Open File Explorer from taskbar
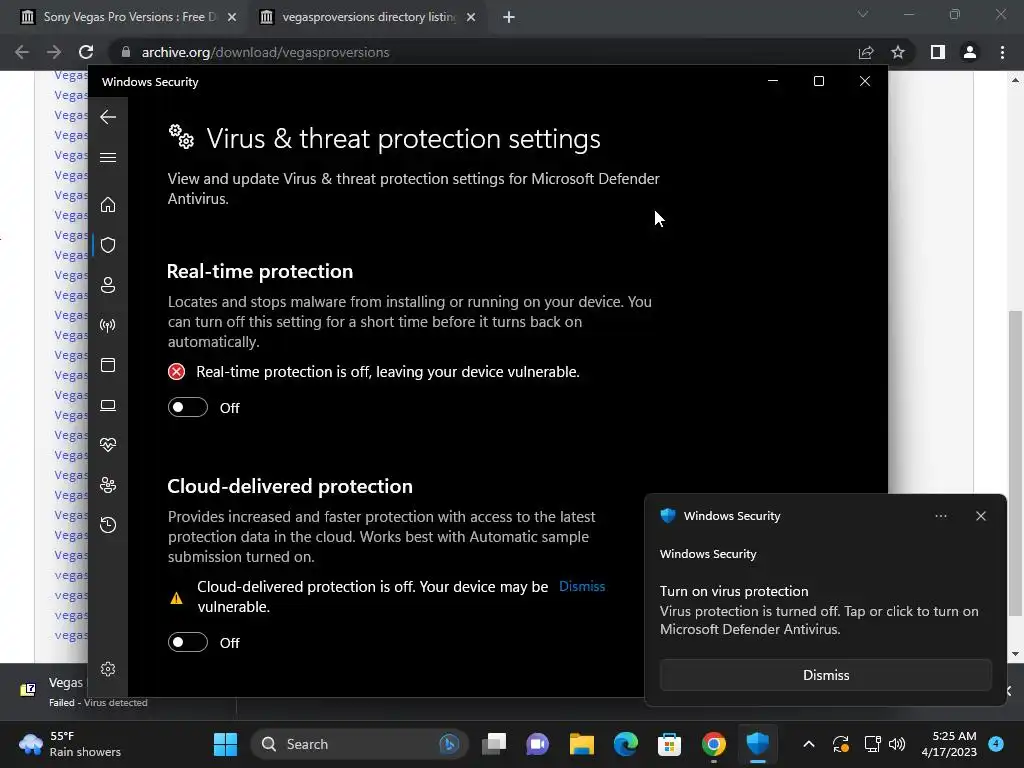 coord(581,744)
